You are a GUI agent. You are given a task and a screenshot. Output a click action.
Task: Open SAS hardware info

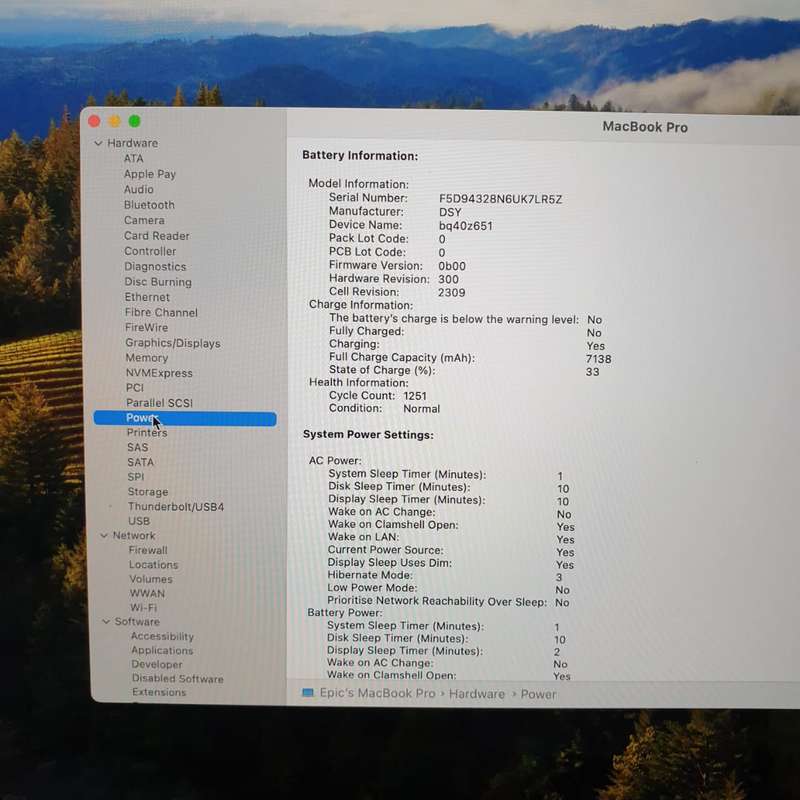(138, 447)
